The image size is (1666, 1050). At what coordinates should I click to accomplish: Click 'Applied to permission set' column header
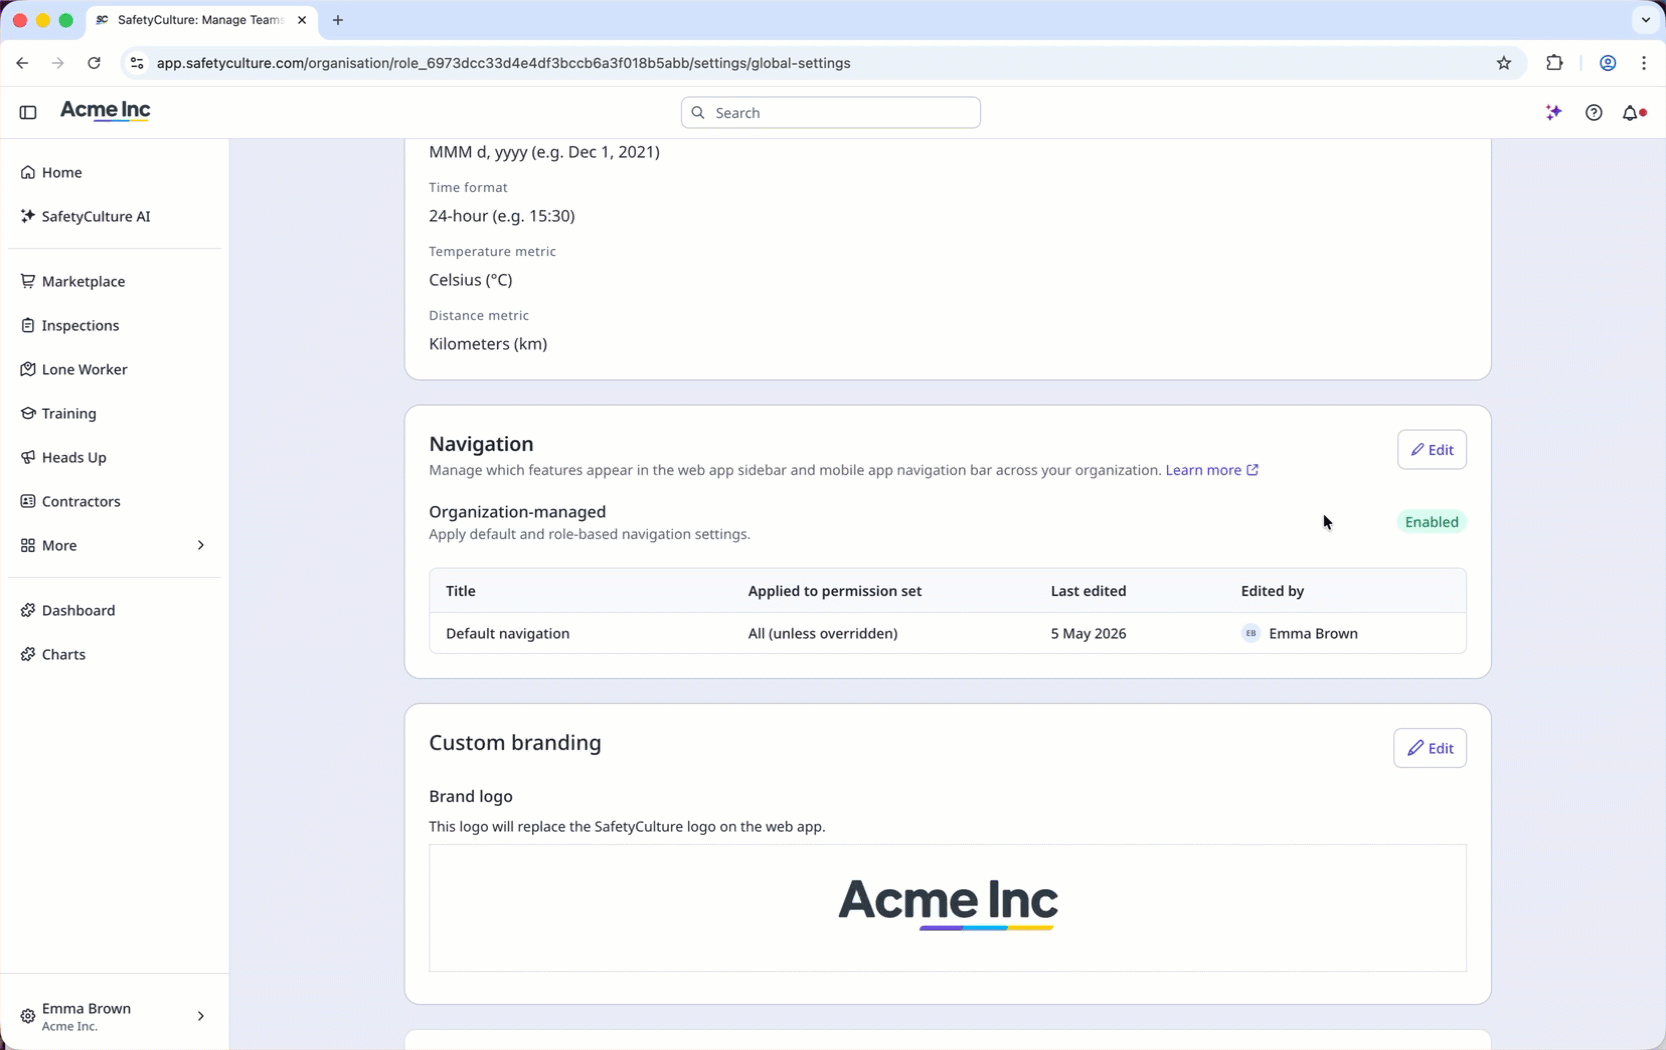tap(834, 591)
